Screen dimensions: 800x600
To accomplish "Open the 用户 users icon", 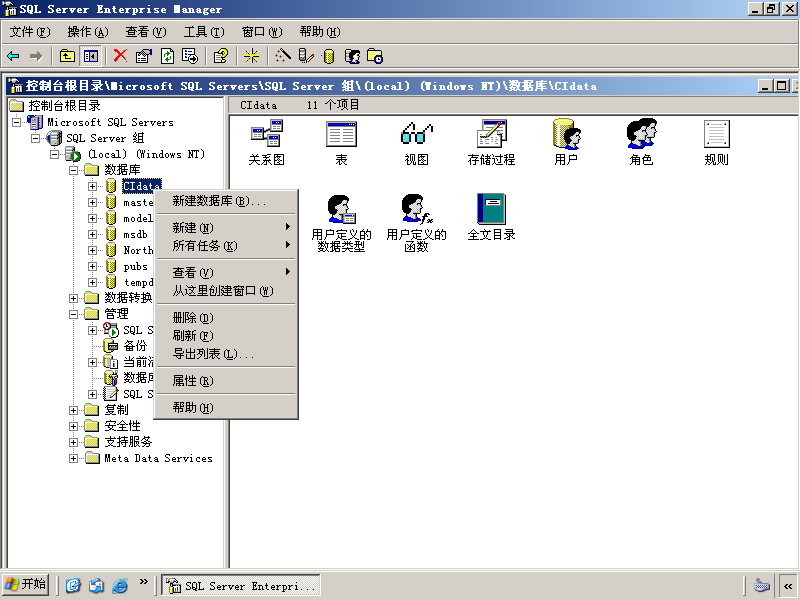I will (x=566, y=143).
